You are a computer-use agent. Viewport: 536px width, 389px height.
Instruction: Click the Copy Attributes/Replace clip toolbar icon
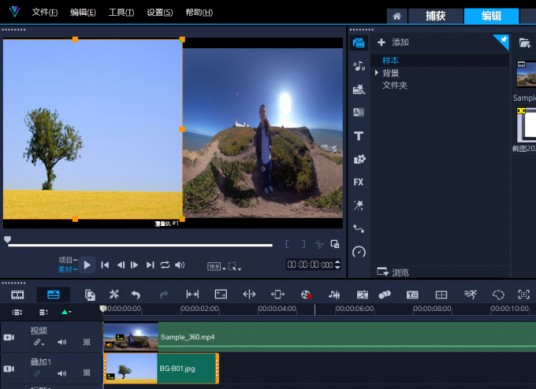(90, 295)
